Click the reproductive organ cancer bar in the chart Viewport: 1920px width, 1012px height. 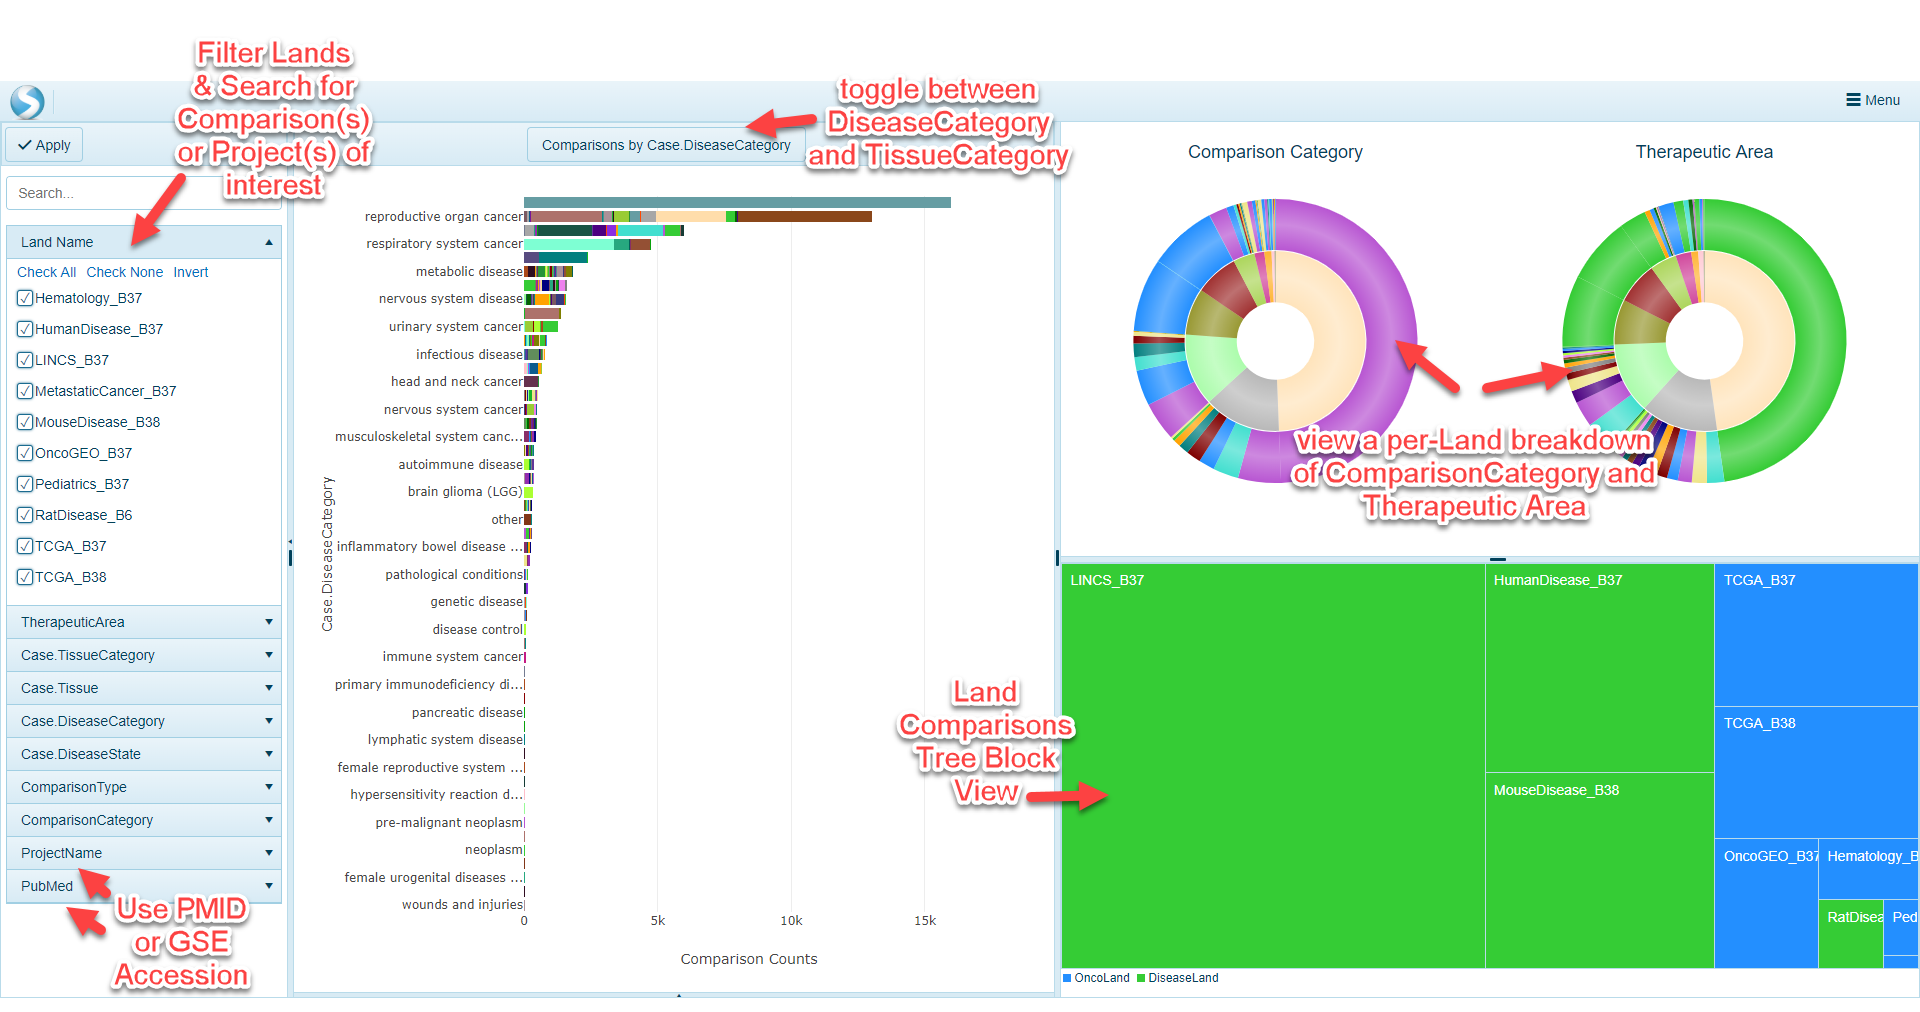pos(700,216)
